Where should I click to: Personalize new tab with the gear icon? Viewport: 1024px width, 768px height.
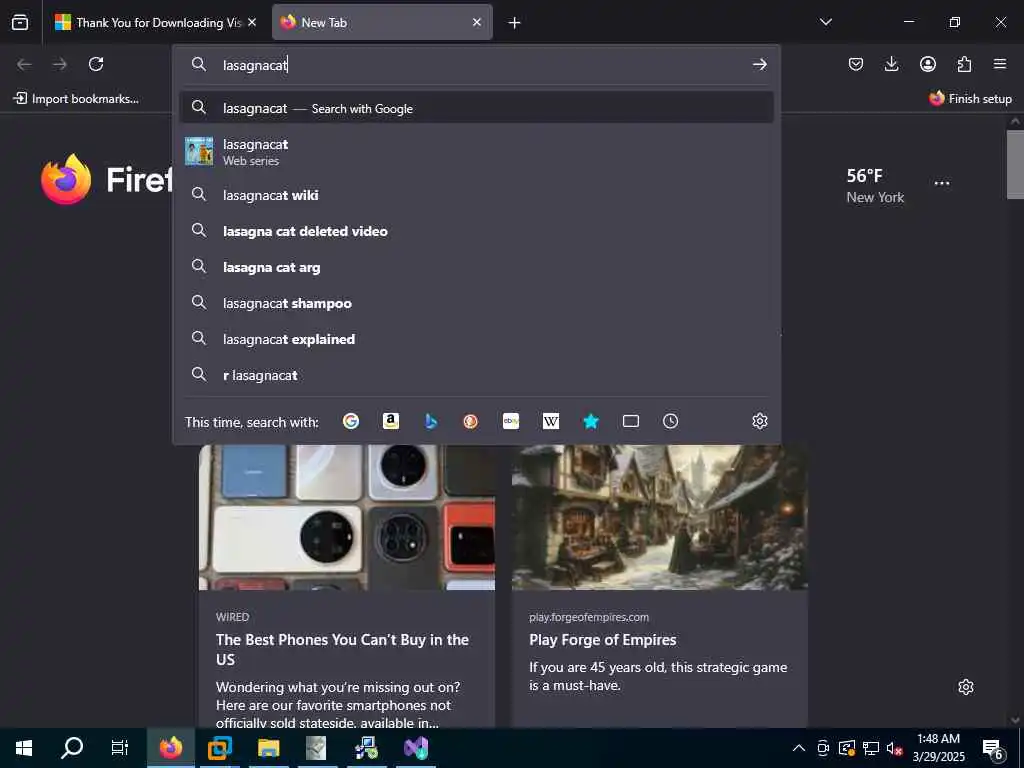pyautogui.click(x=966, y=687)
